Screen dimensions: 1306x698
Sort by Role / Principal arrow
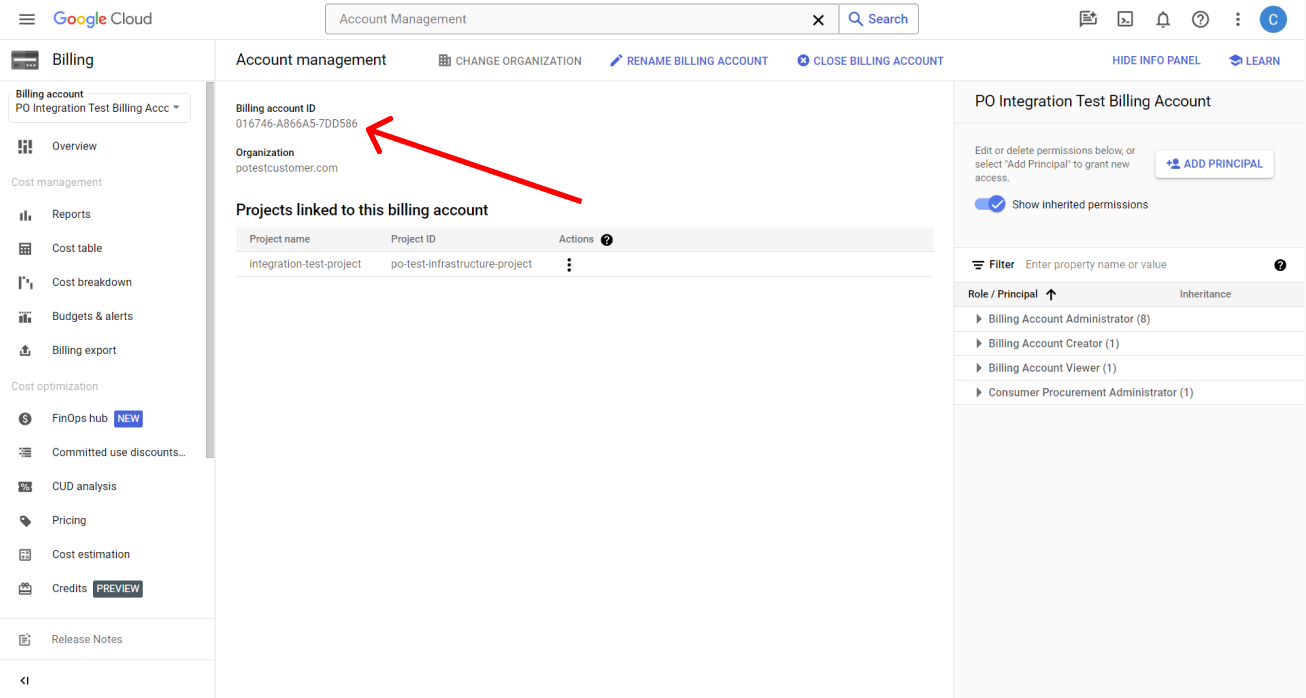pyautogui.click(x=1051, y=294)
